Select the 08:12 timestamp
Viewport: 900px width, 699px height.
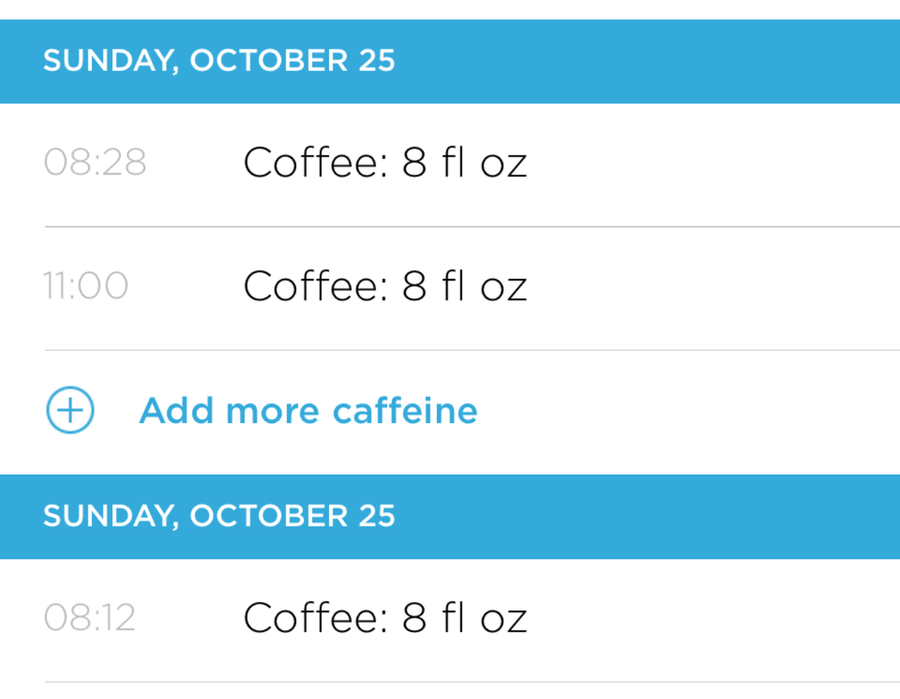[x=90, y=618]
